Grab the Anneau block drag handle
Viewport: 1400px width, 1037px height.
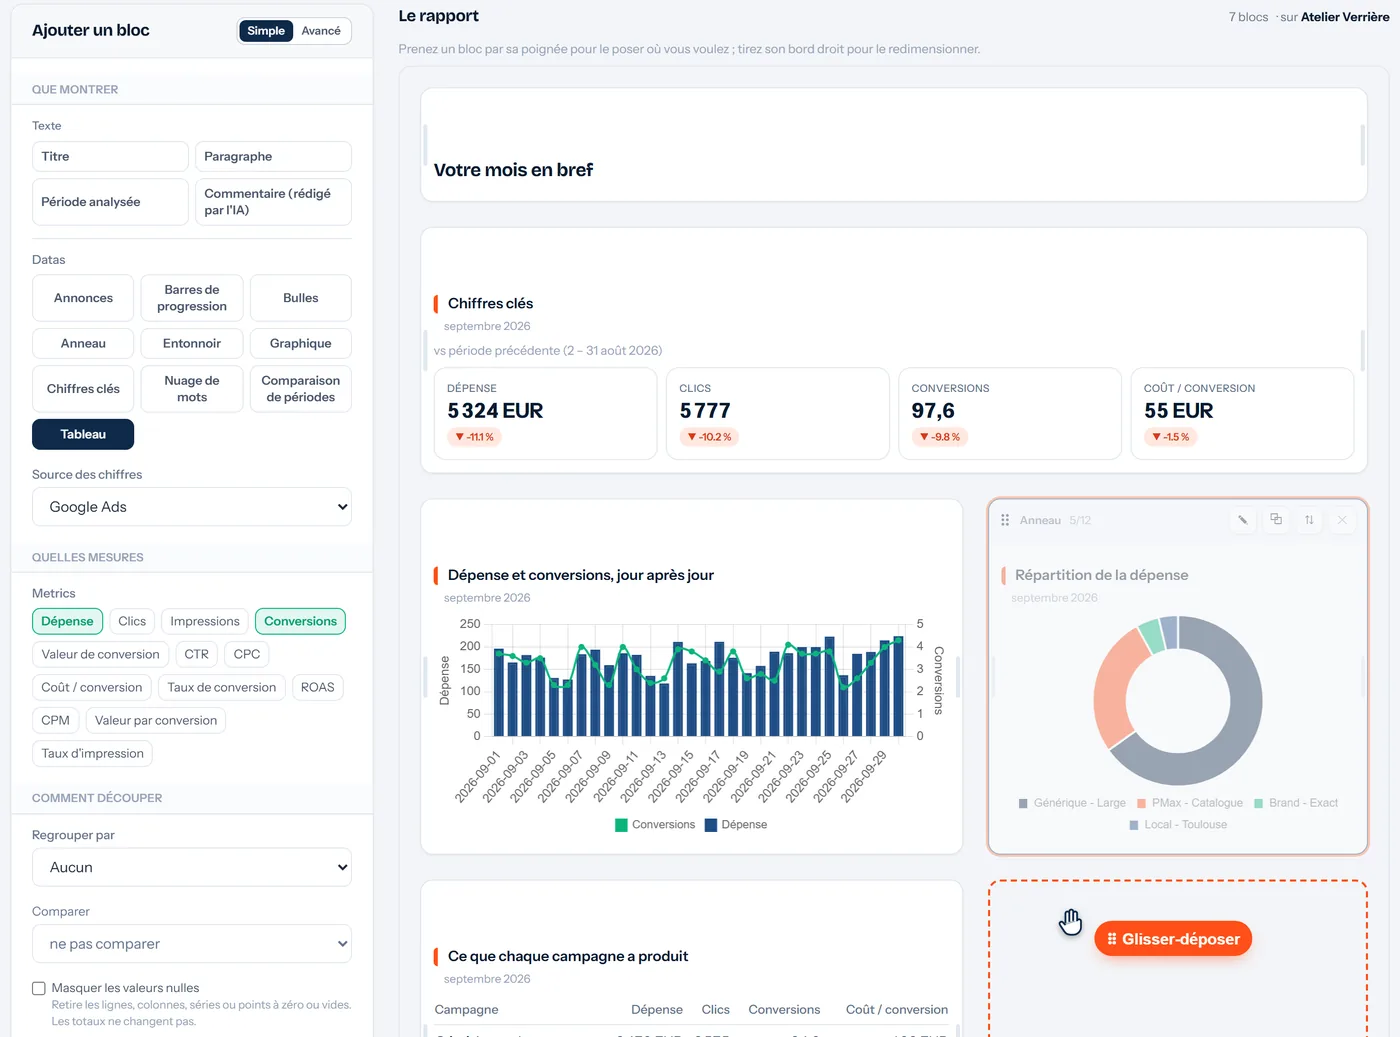click(x=1005, y=520)
